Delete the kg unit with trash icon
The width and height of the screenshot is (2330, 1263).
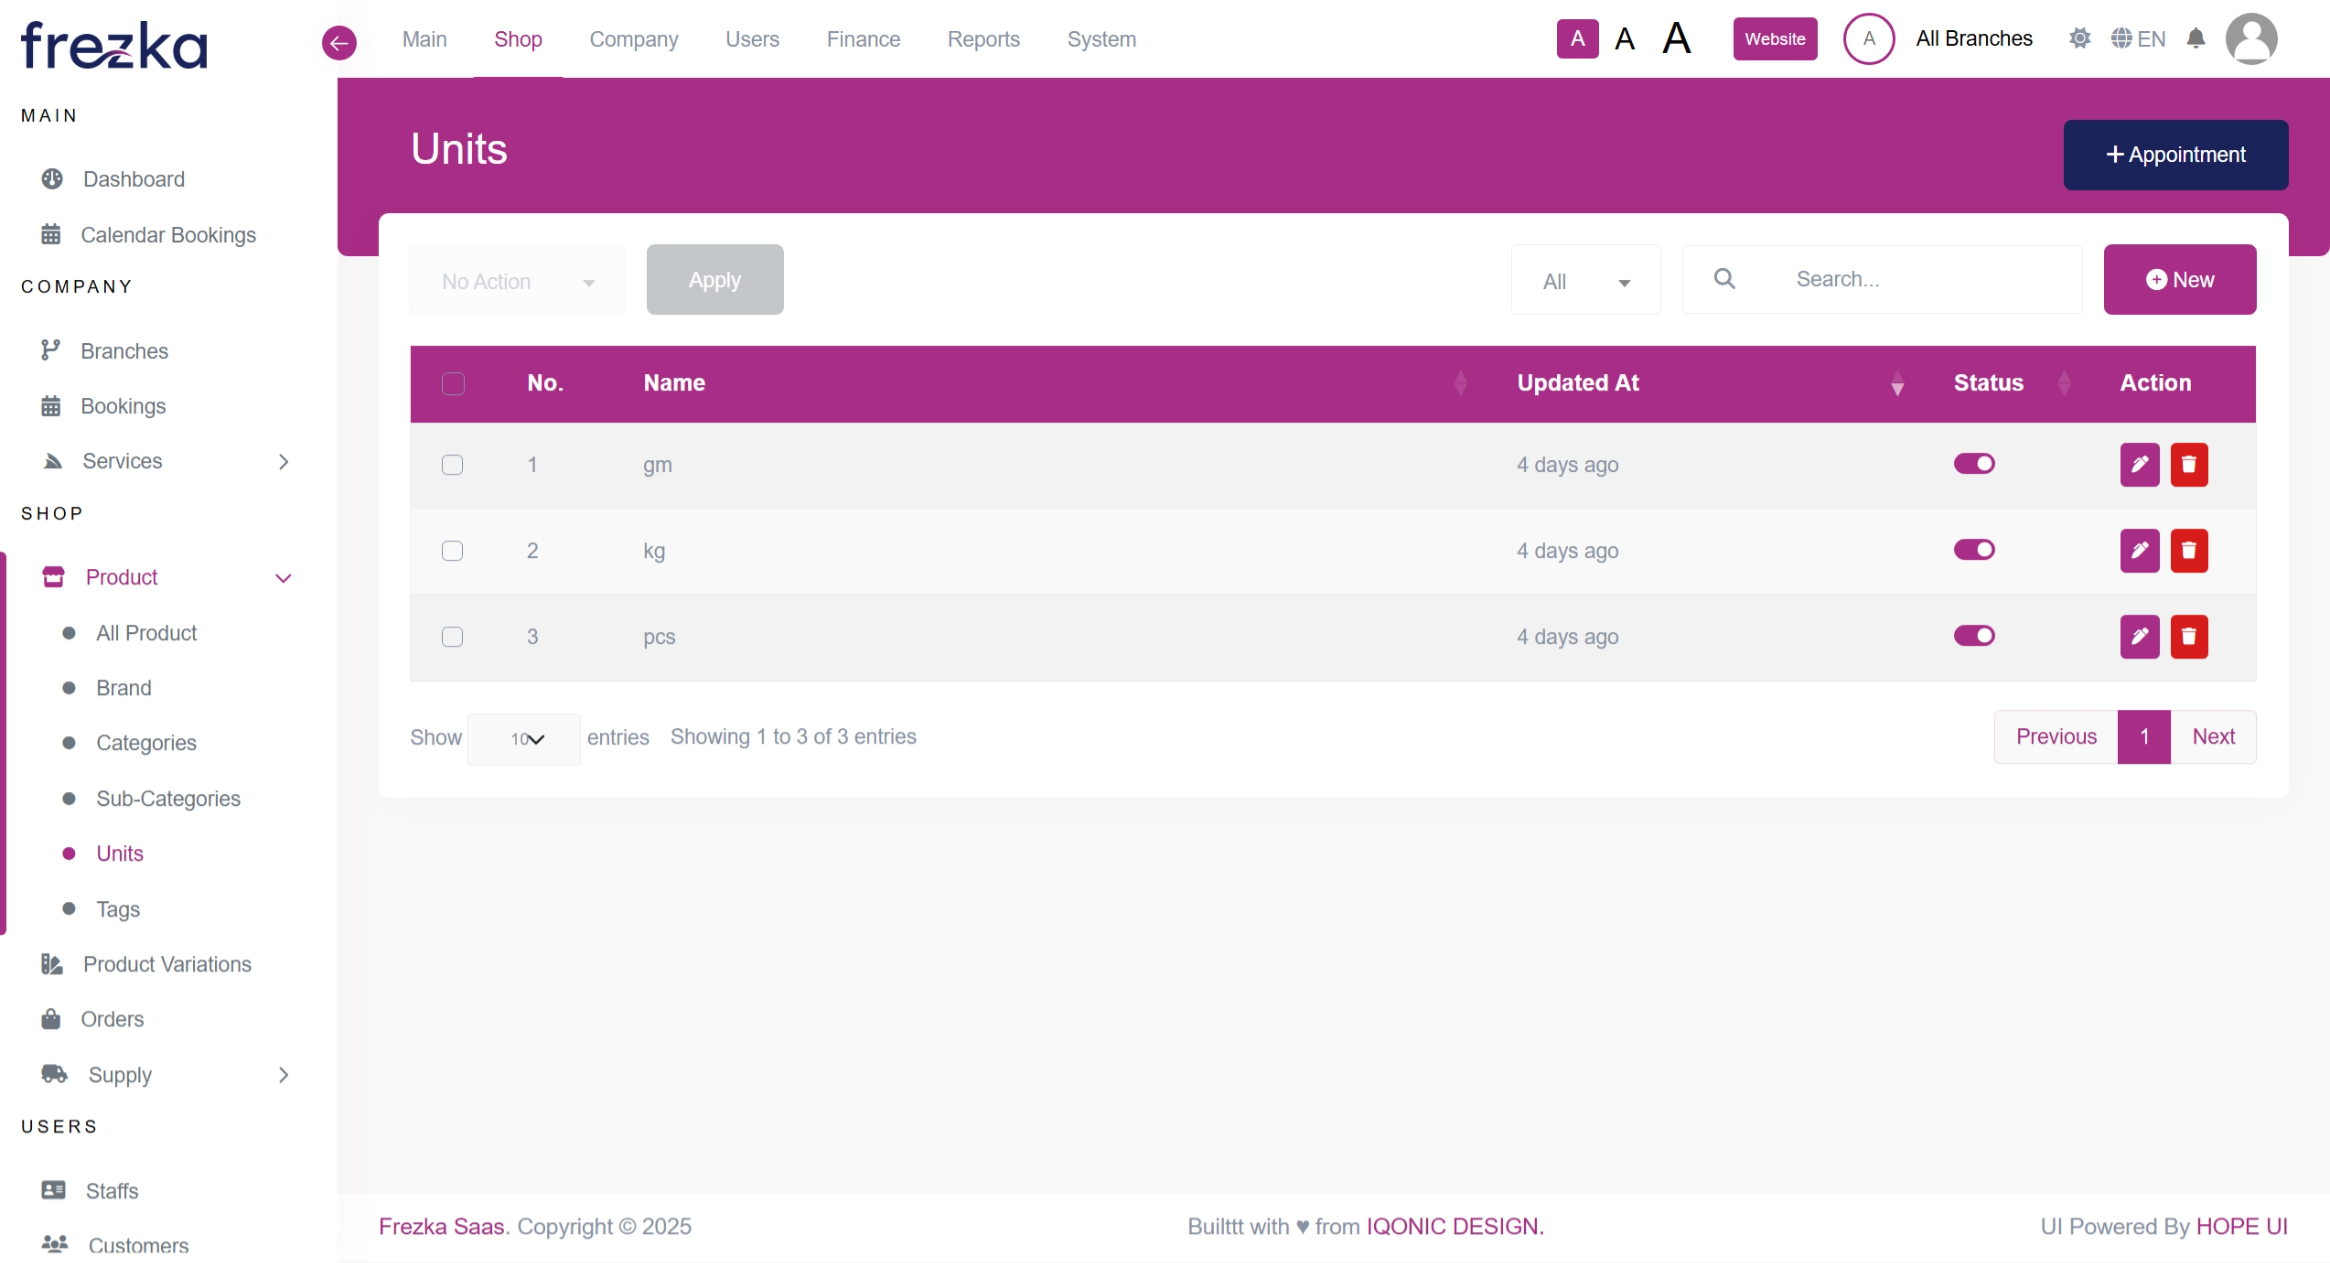[x=2188, y=551]
